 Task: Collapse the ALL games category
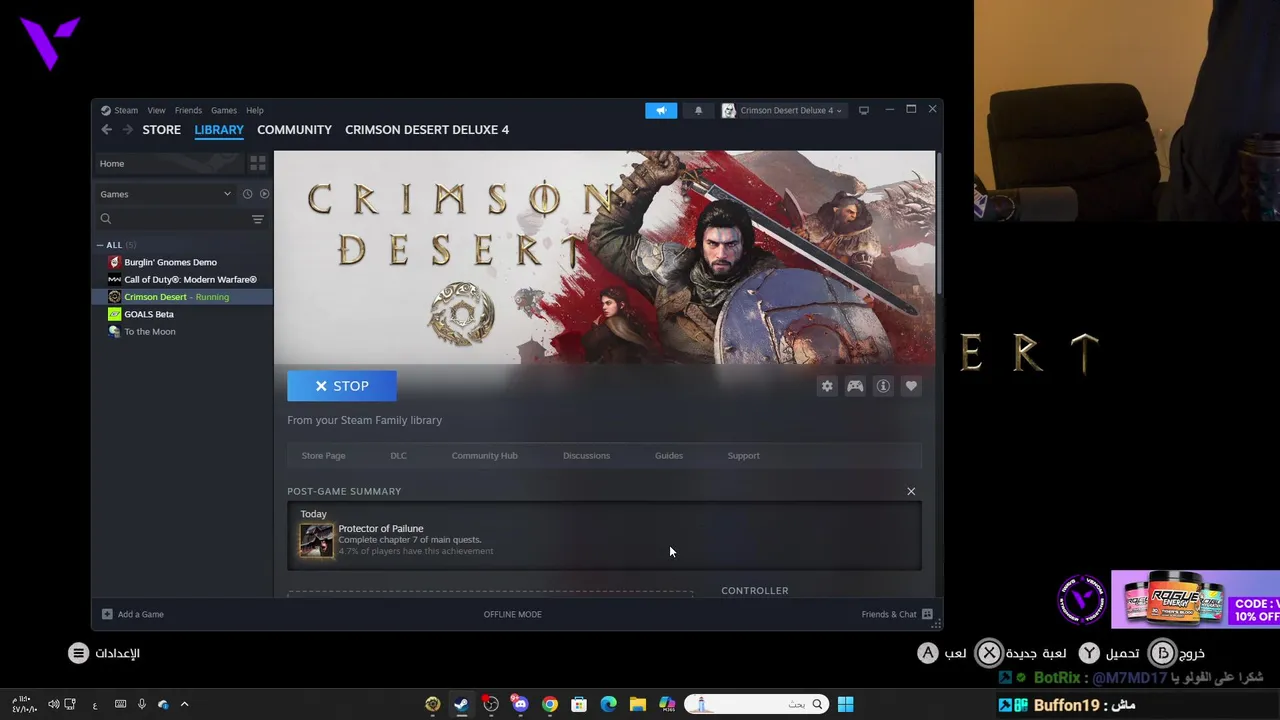tap(100, 245)
